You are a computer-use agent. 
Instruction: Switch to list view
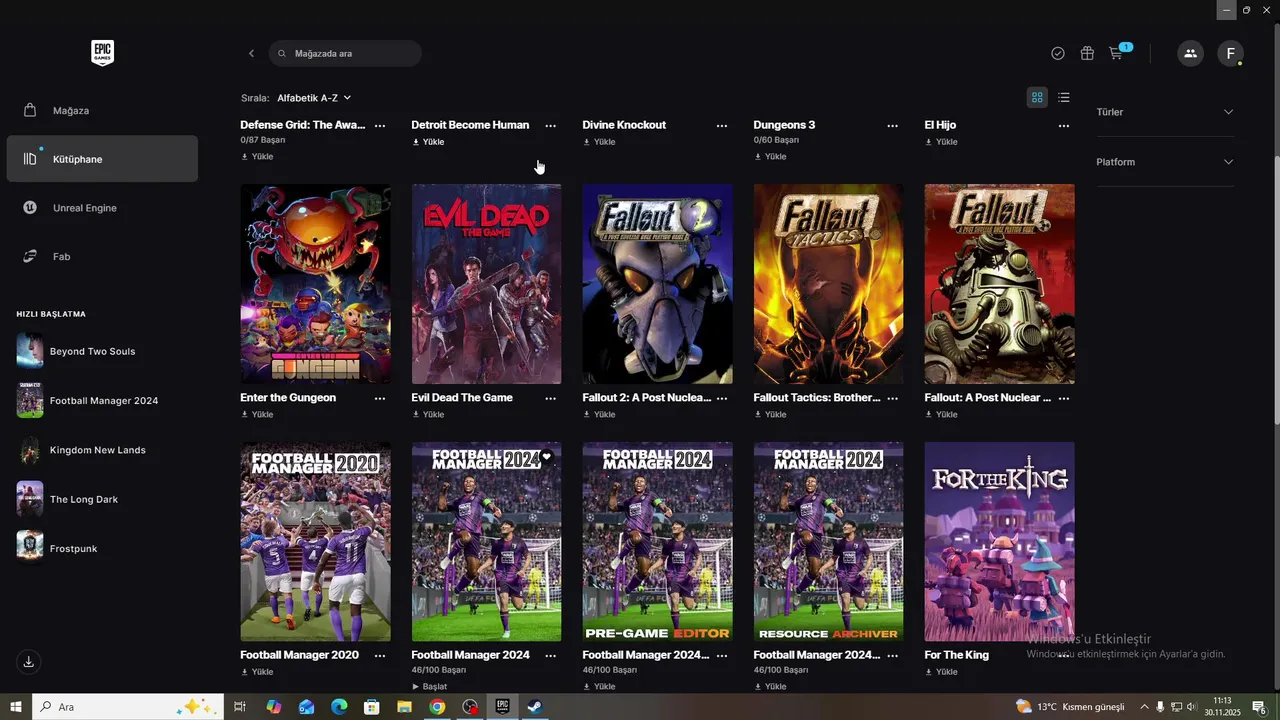(x=1064, y=97)
